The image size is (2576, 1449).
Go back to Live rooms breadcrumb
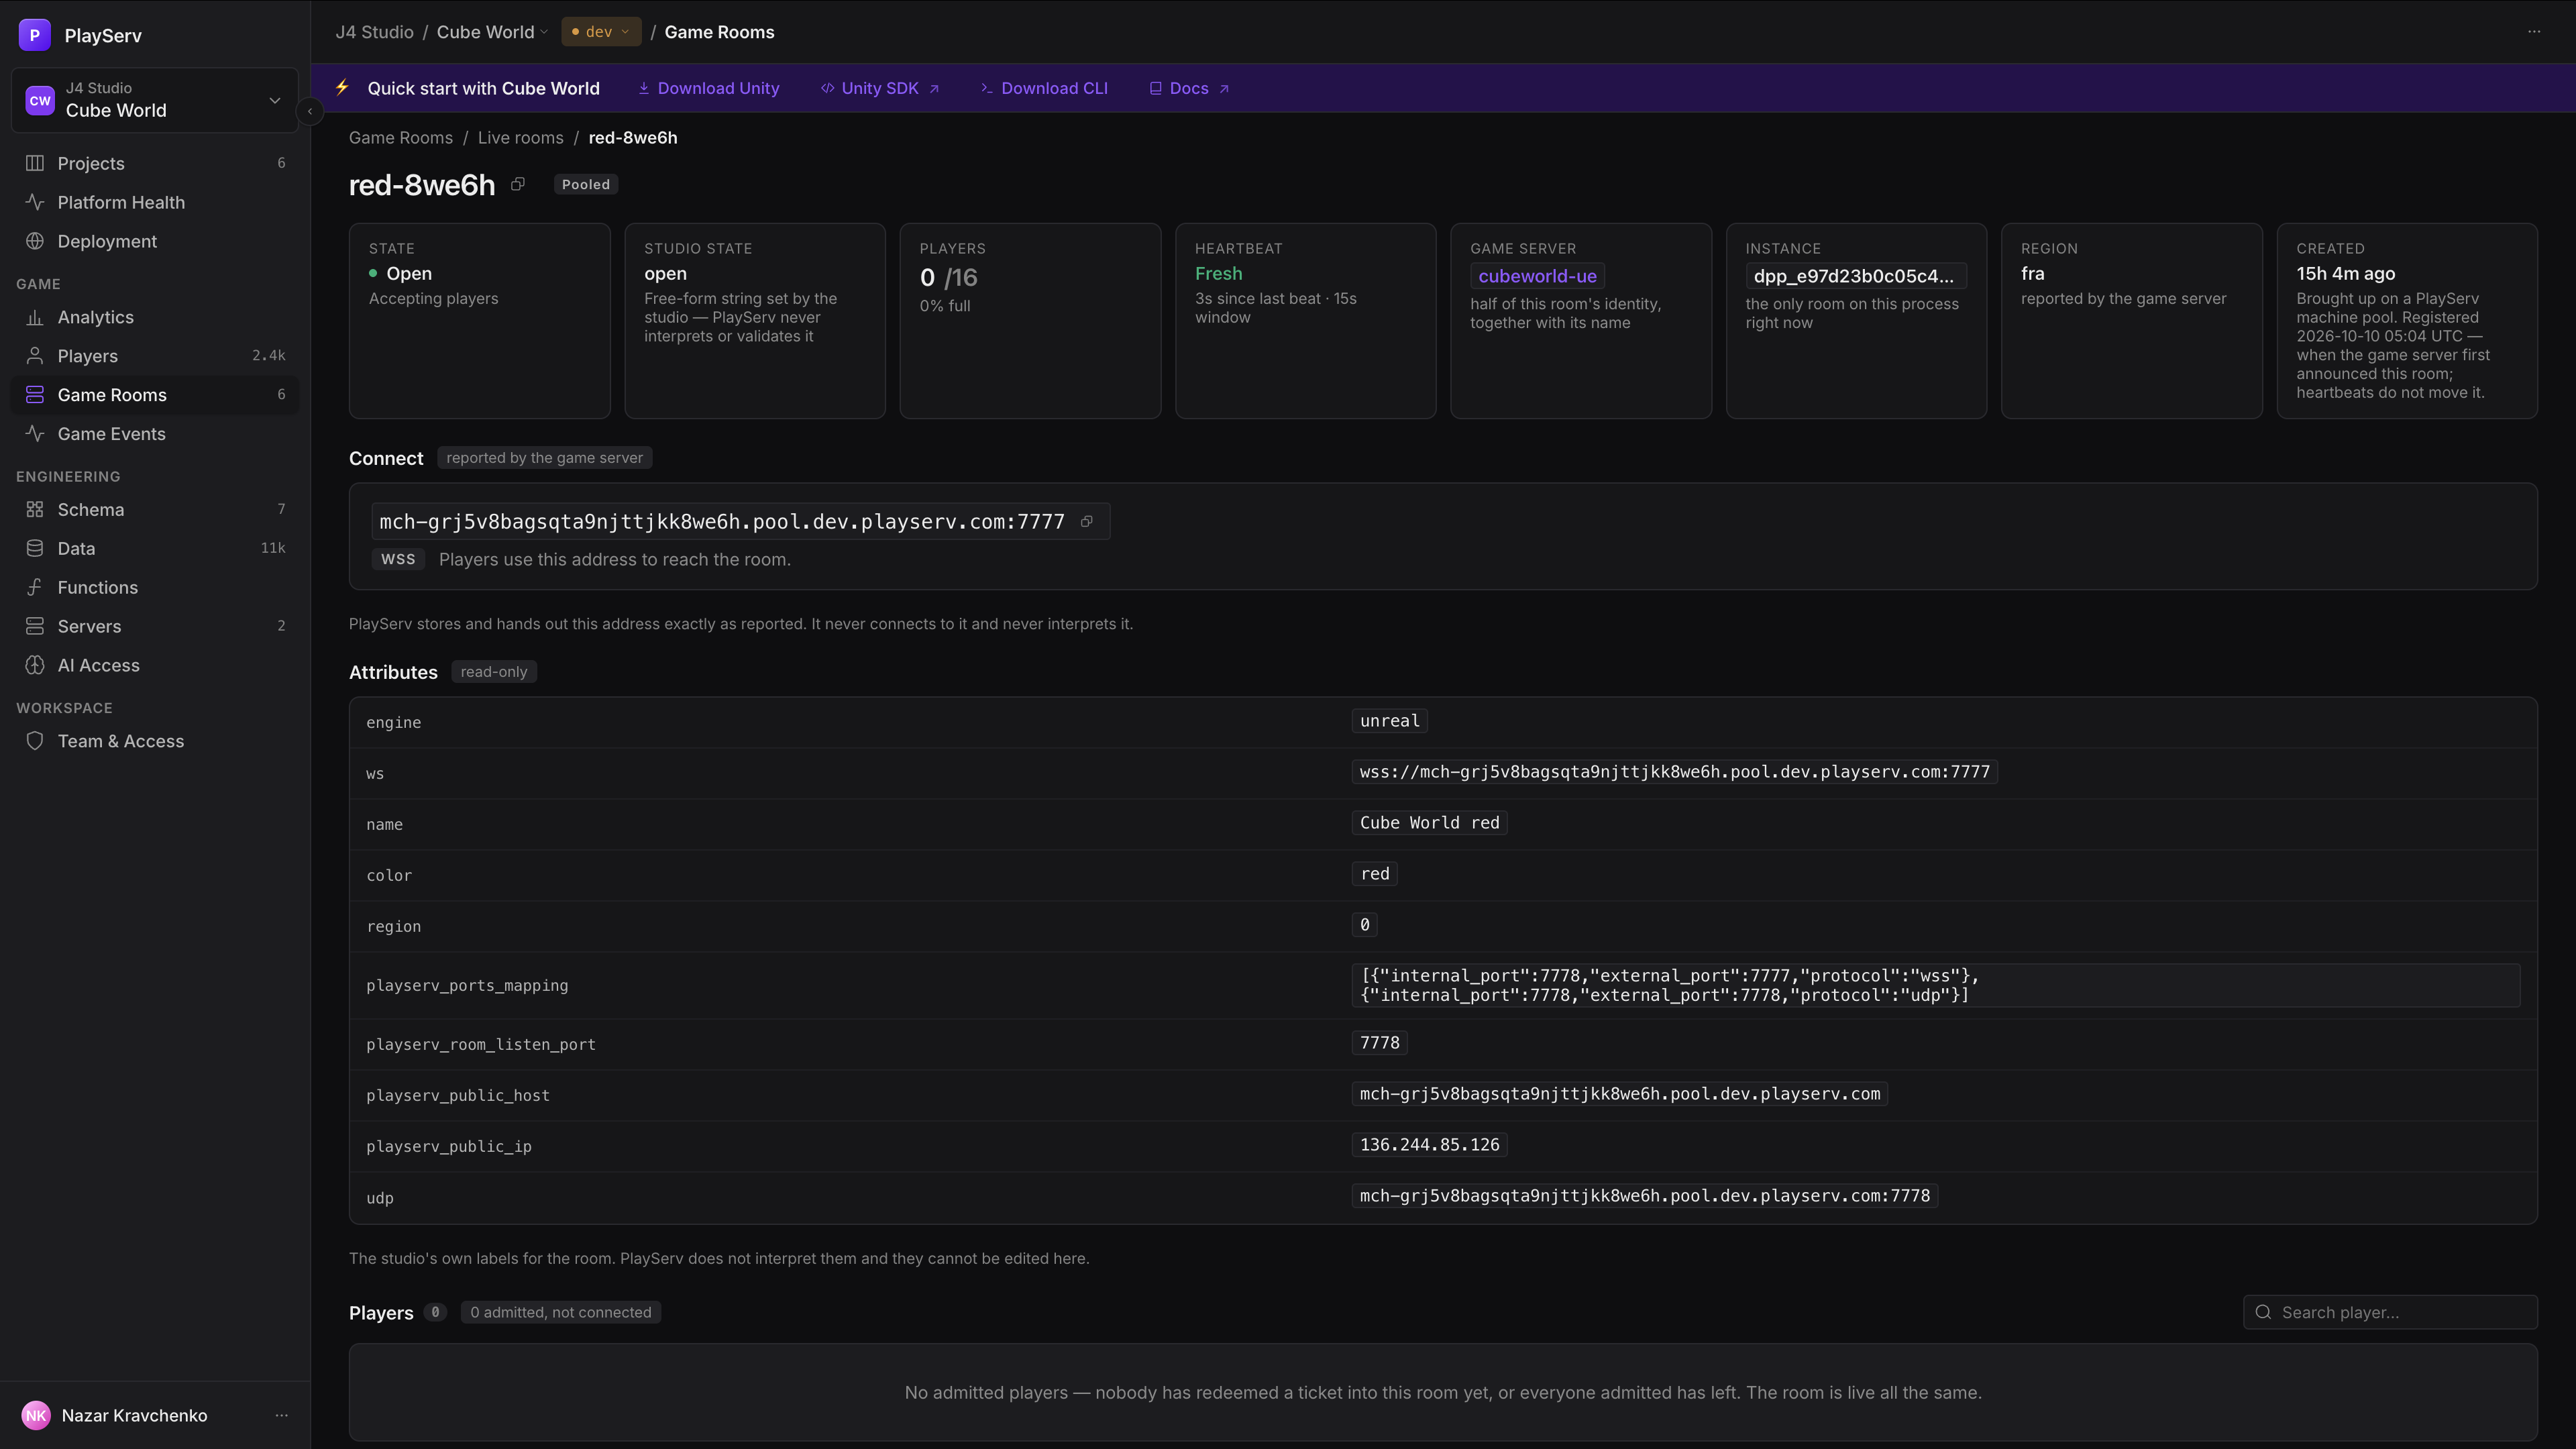pyautogui.click(x=520, y=138)
